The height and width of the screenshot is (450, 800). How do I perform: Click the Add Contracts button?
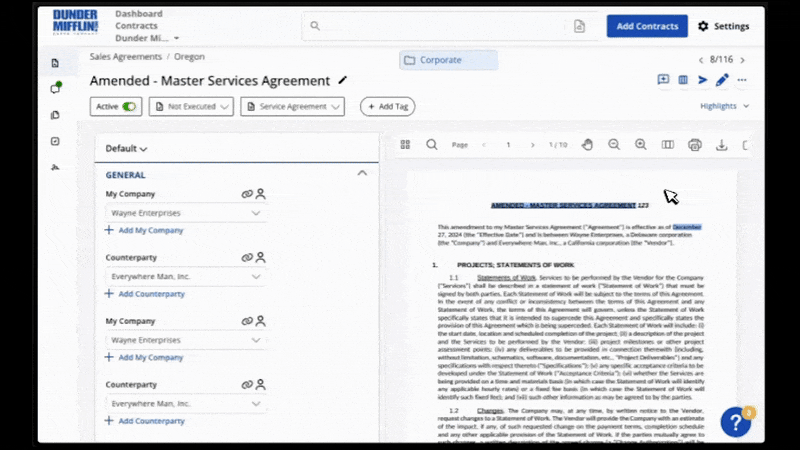(647, 26)
